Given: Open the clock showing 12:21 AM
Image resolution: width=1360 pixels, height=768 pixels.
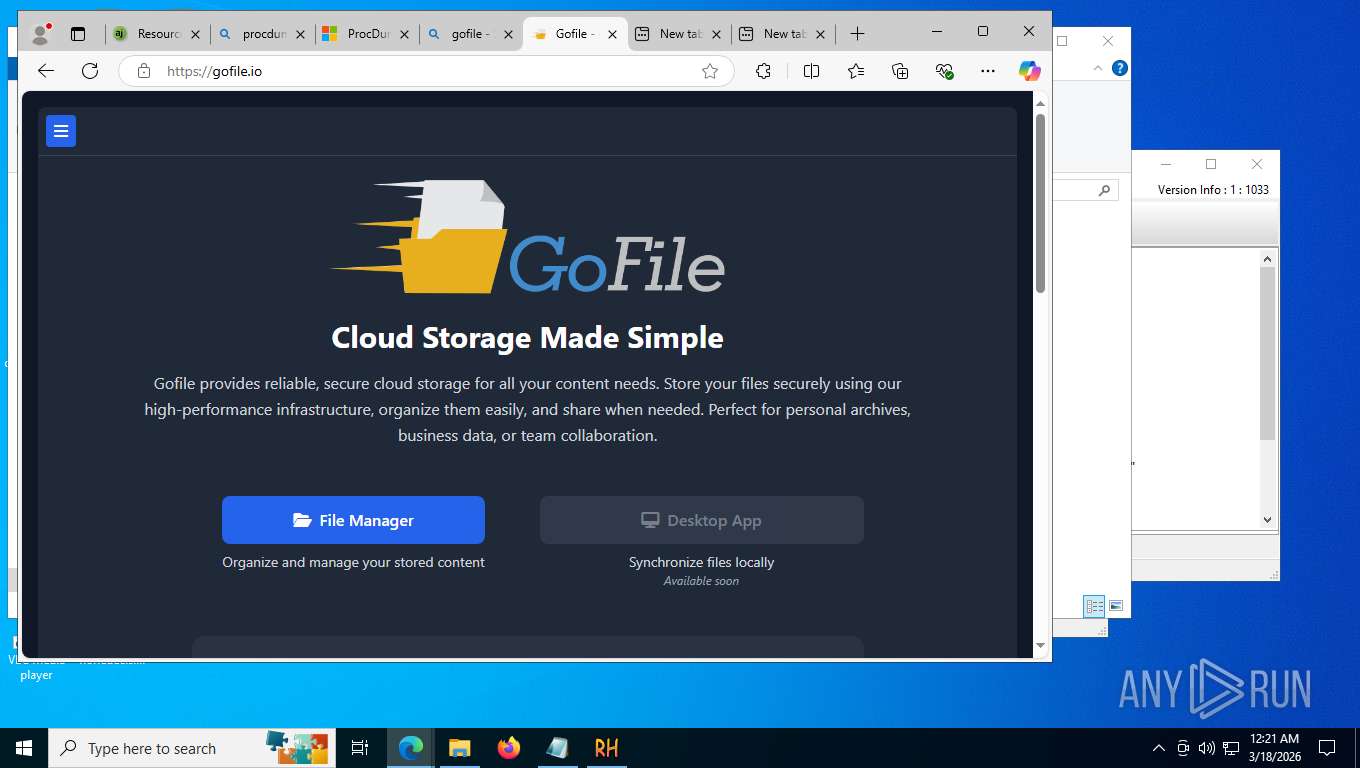Looking at the screenshot, I should 1274,748.
